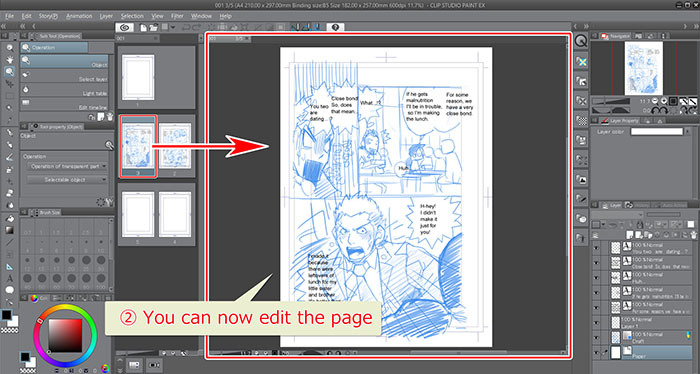
Task: Hide the Draft layer
Action: (596, 338)
